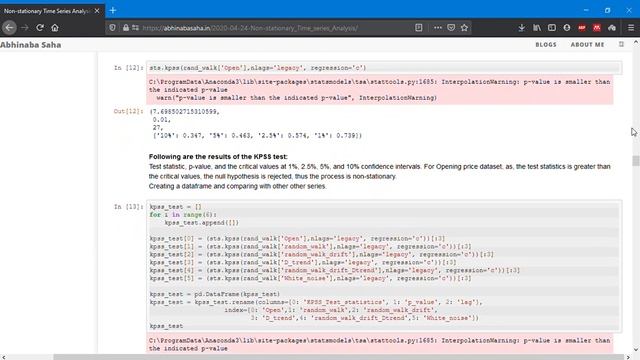The image size is (640, 360).
Task: Click the In [13]: prompt label
Action: click(x=129, y=207)
